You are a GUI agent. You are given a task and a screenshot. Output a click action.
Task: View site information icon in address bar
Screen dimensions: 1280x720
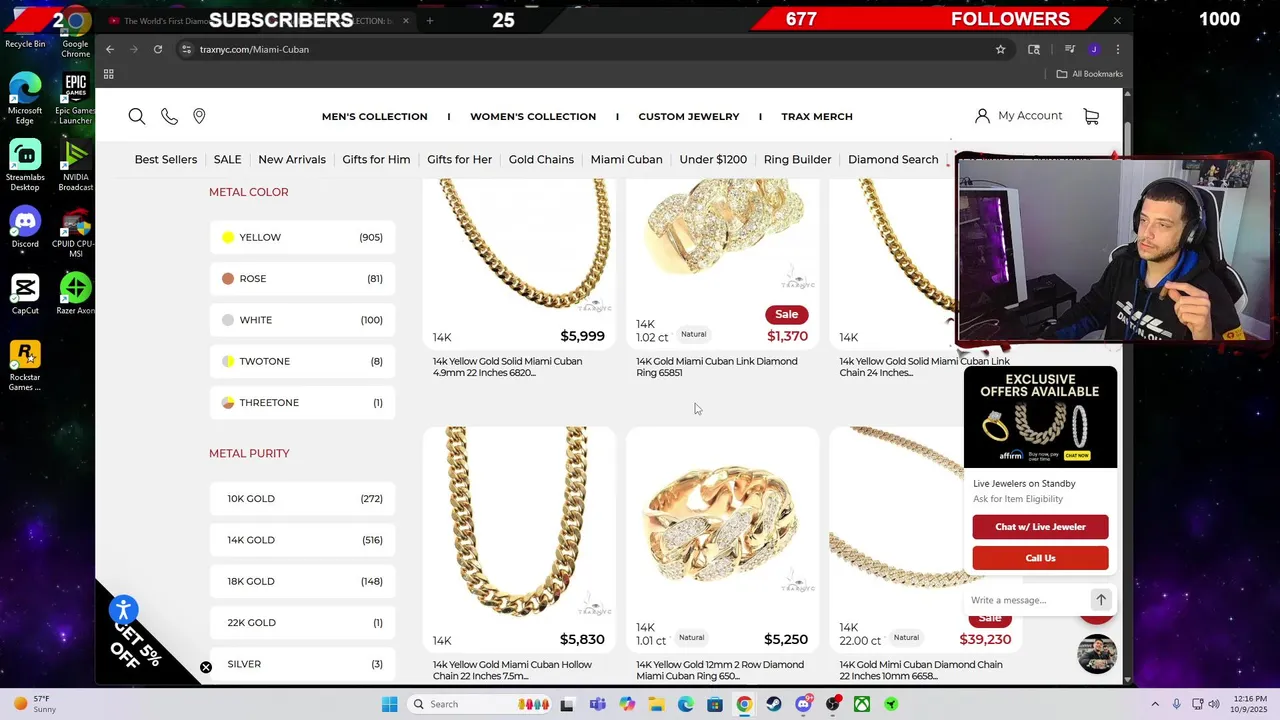[x=185, y=49]
